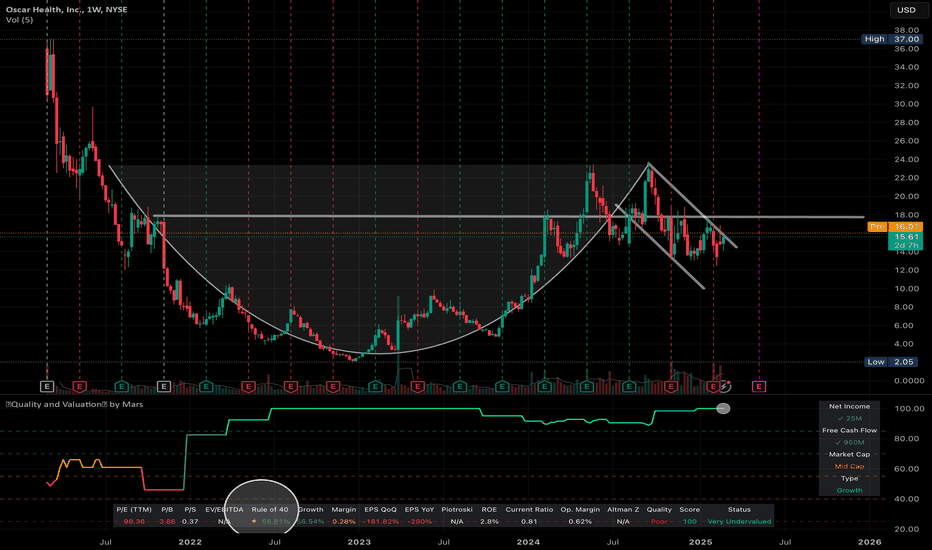
Task: Click the green E marker after Jul 2023
Action: 459,386
